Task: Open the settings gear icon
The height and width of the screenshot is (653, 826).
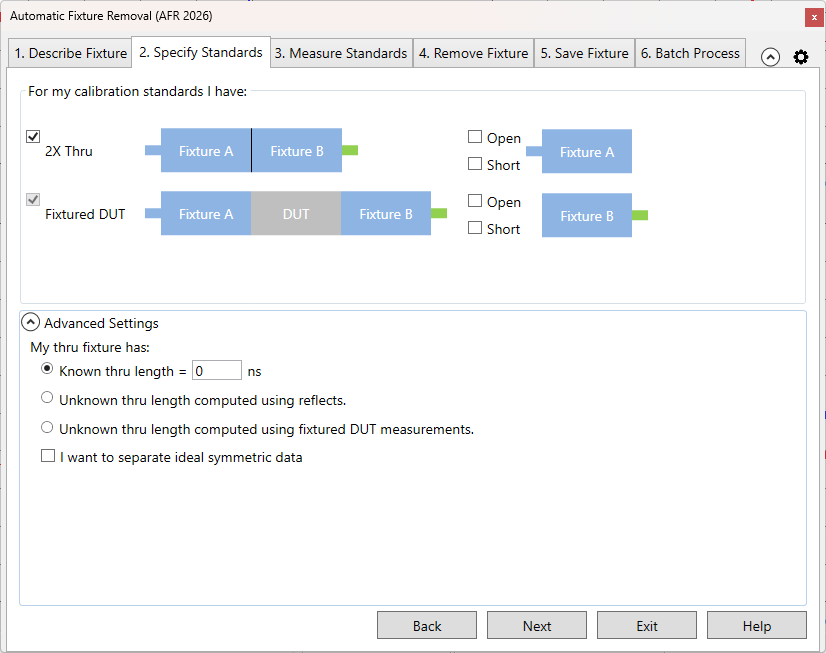Action: [x=800, y=57]
